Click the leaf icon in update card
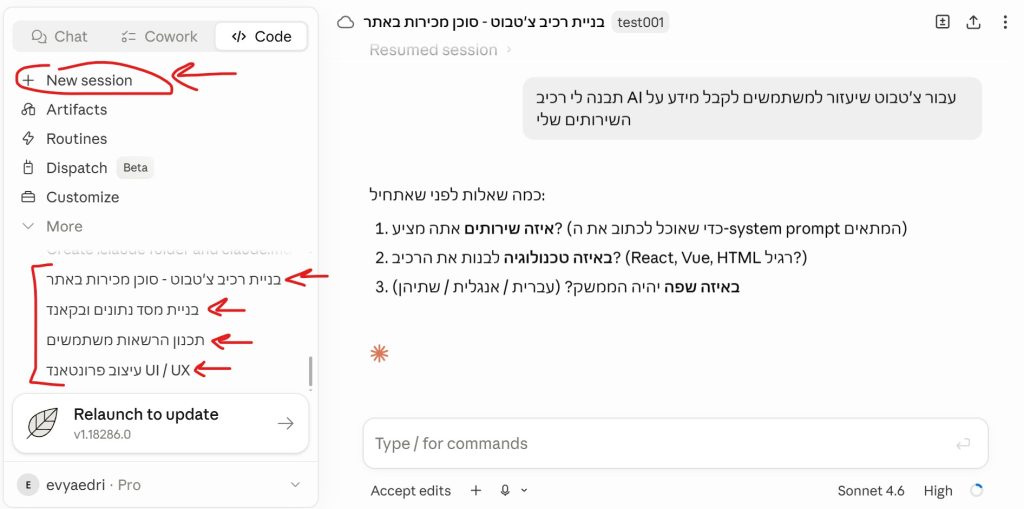 tap(42, 423)
